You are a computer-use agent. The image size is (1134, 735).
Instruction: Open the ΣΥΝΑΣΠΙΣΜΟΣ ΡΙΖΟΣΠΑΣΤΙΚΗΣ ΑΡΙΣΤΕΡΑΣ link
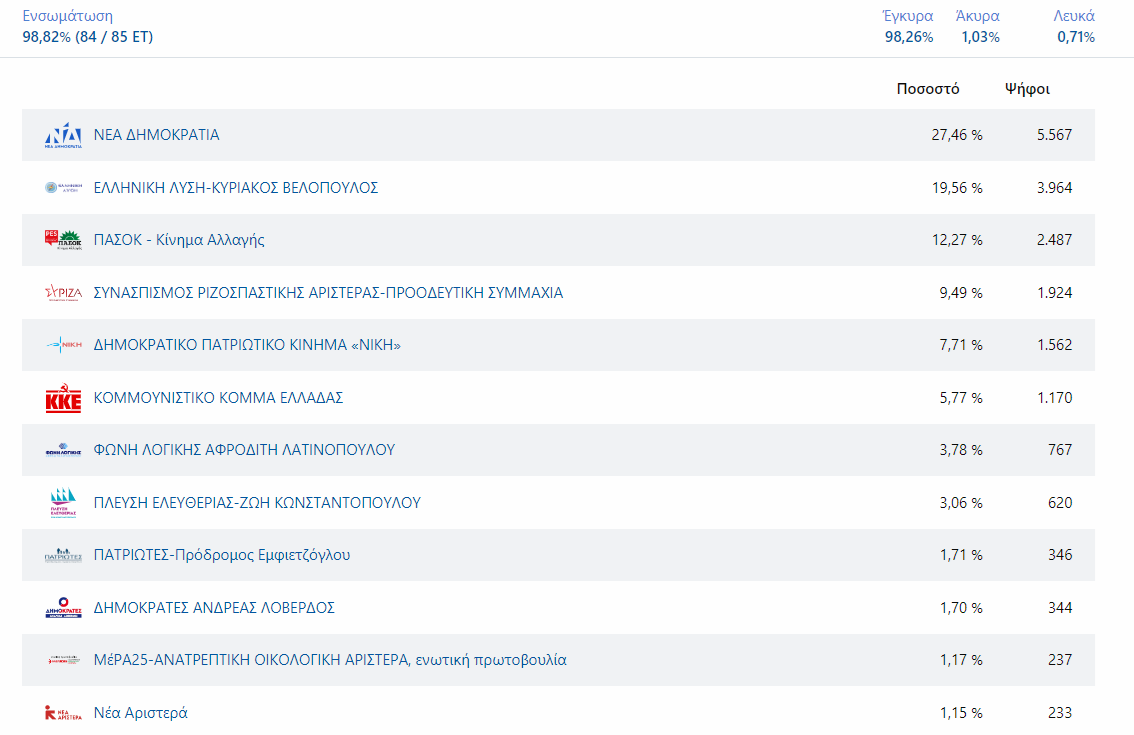pos(328,293)
